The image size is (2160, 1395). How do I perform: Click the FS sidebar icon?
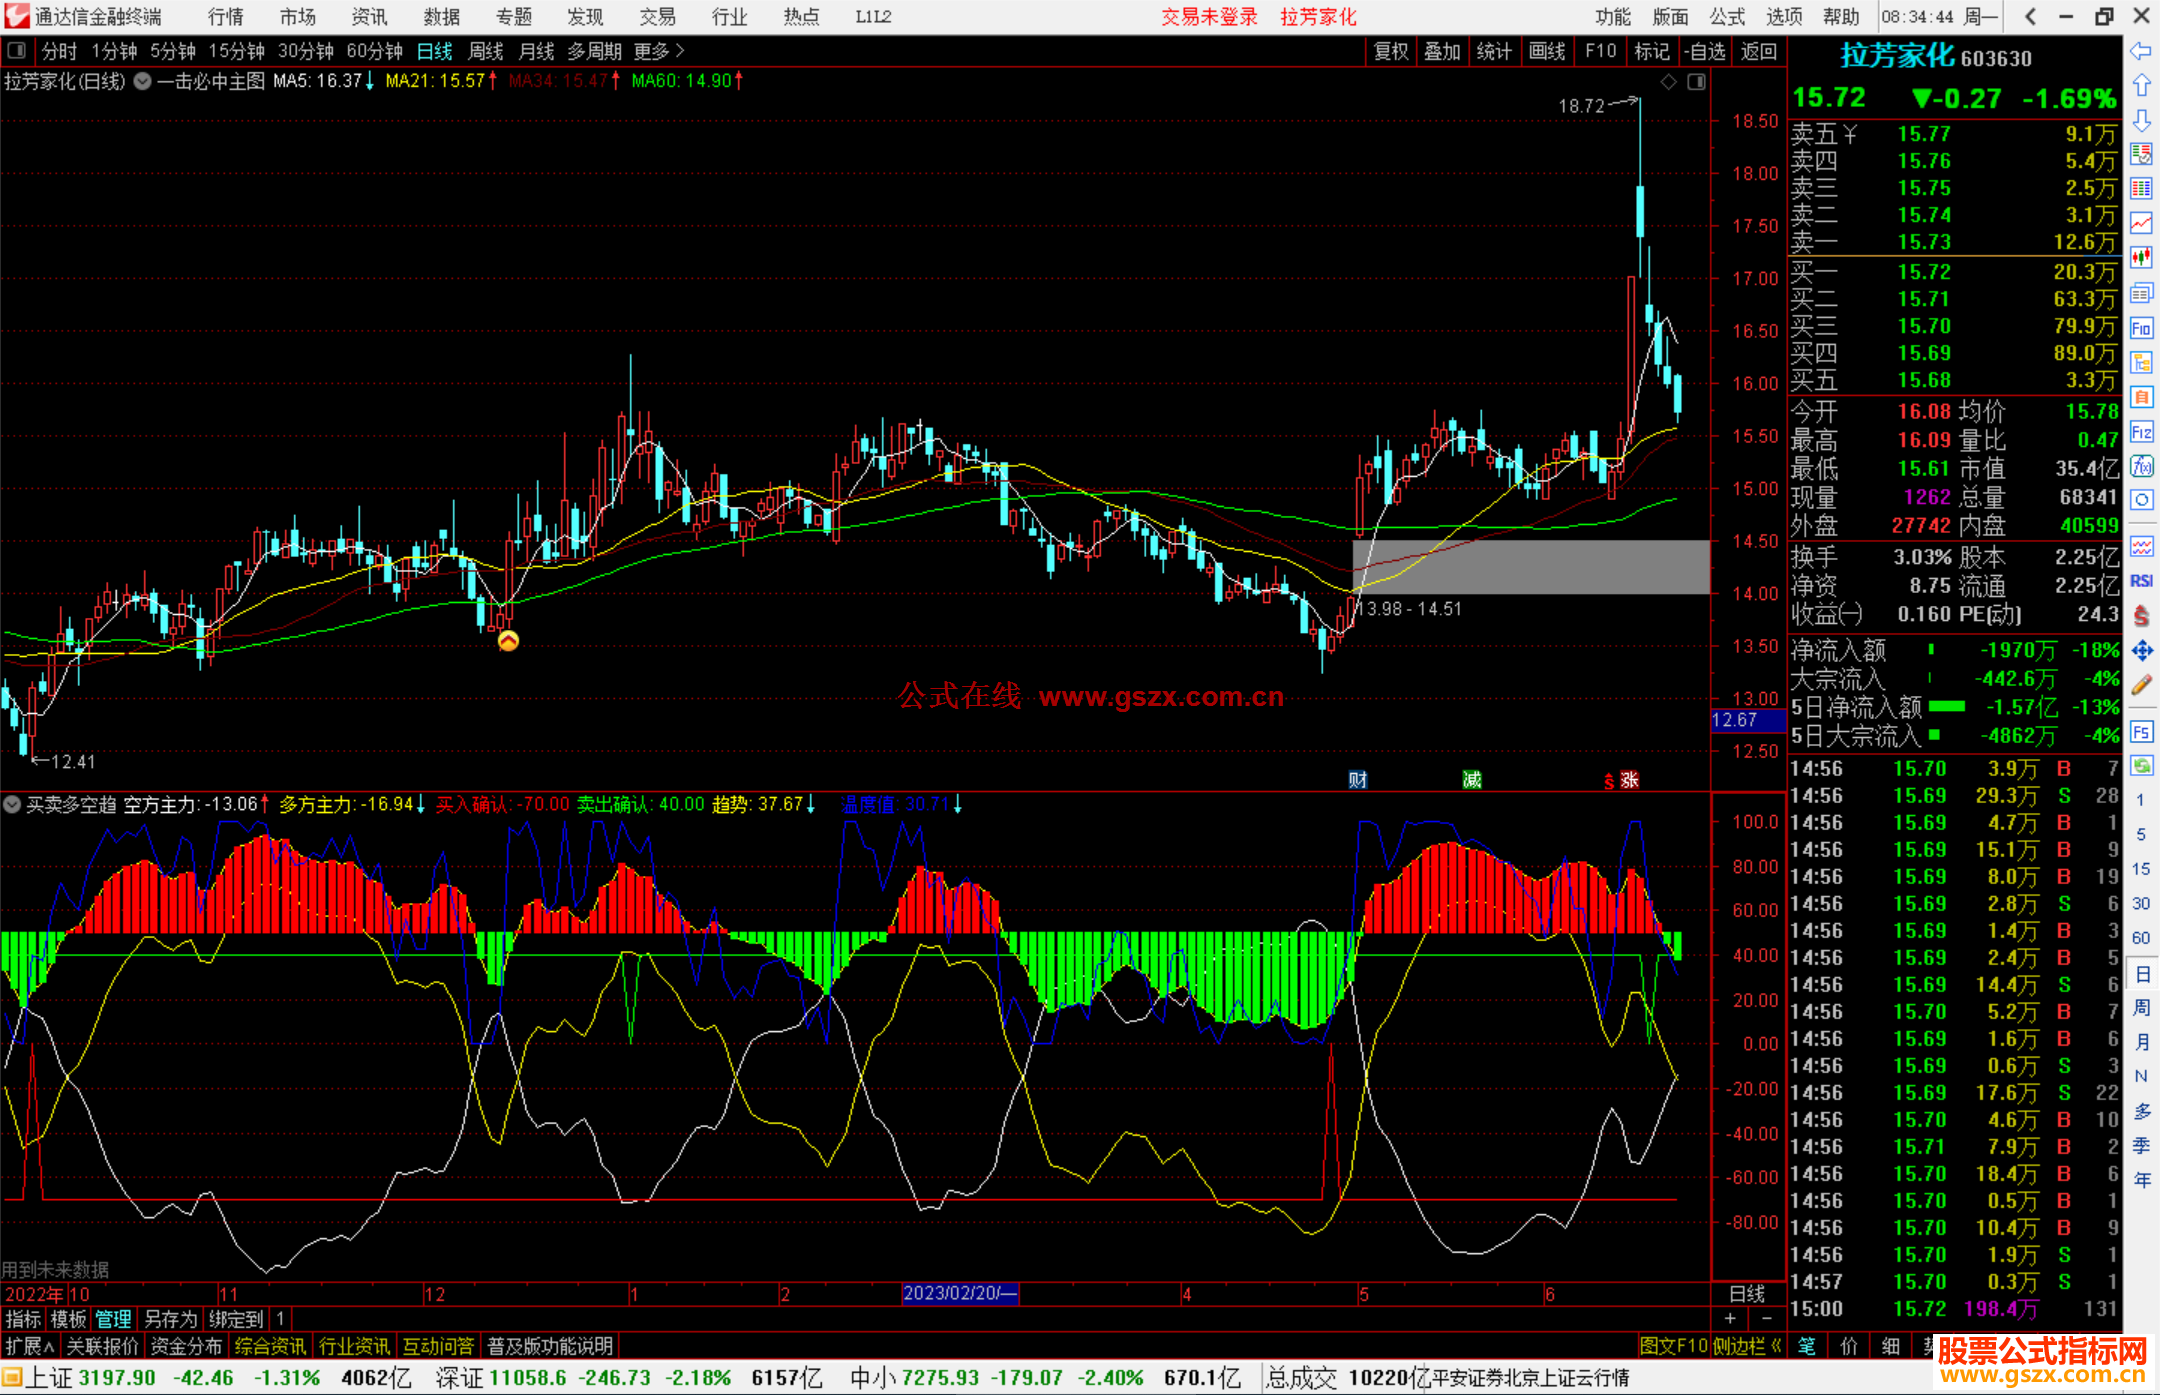tap(2141, 732)
